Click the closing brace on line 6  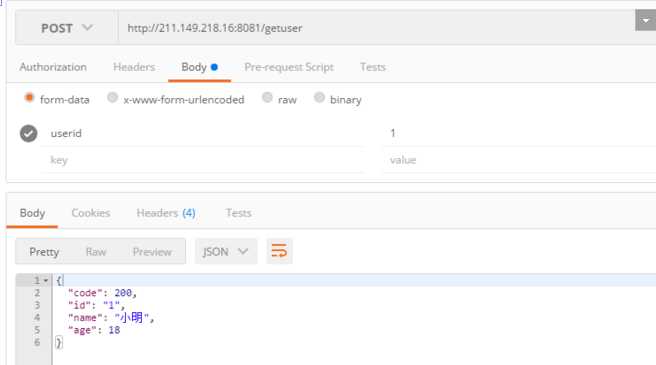pos(59,342)
